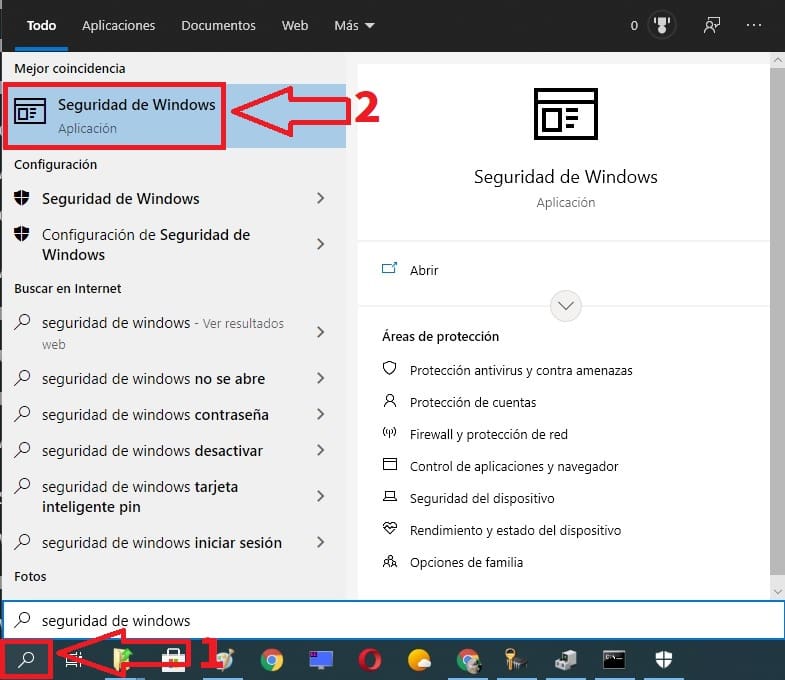
Task: Click the heart icon of Rendimiento y estado
Action: point(389,528)
